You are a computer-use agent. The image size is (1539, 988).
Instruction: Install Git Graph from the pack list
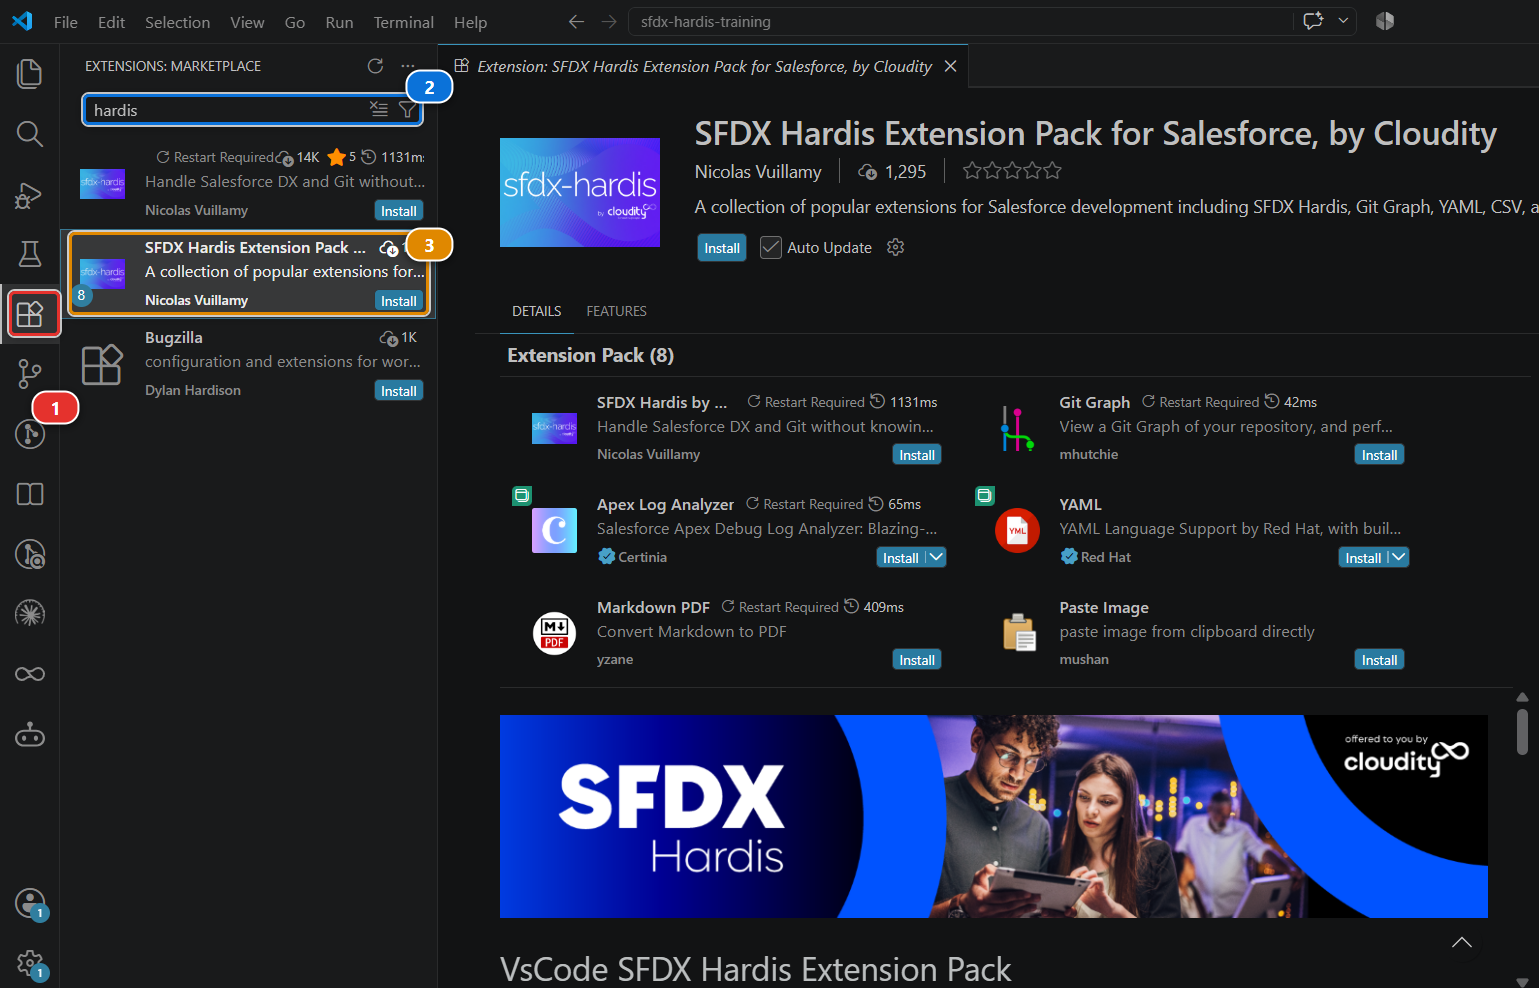click(x=1379, y=455)
